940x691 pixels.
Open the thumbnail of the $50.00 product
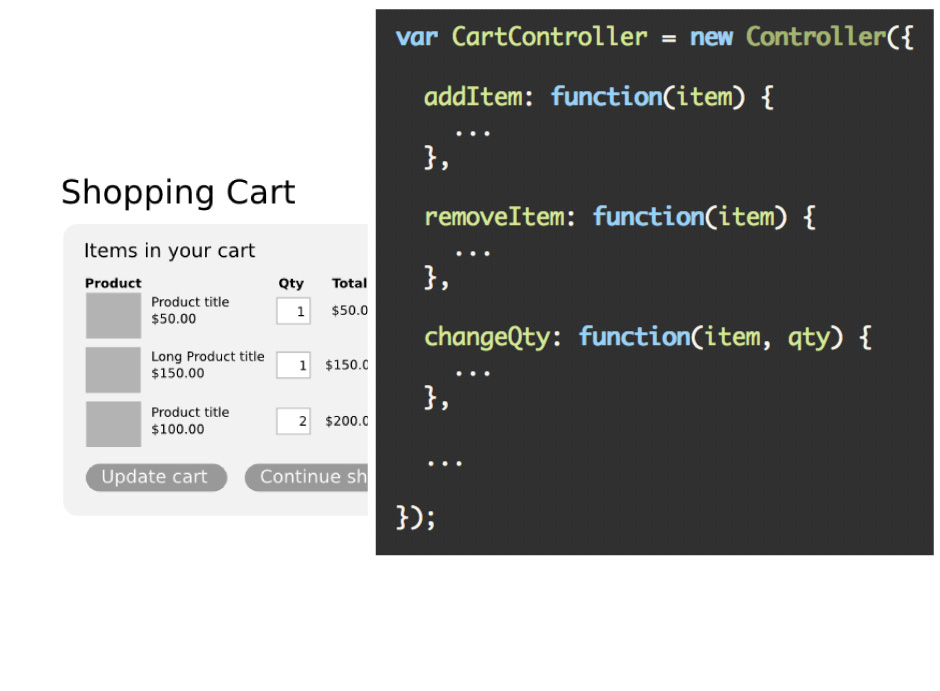(x=113, y=315)
